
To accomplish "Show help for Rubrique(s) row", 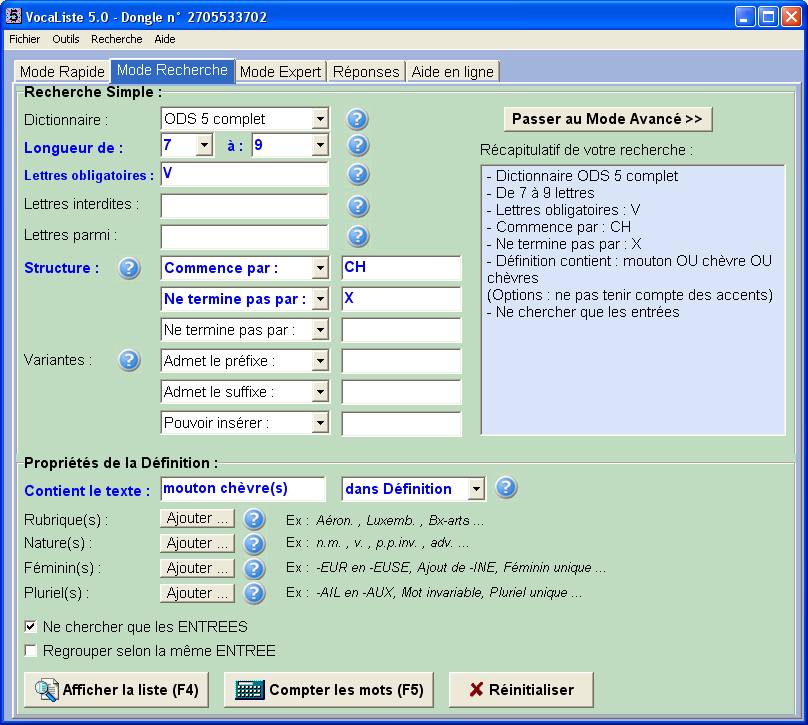I will tap(254, 519).
